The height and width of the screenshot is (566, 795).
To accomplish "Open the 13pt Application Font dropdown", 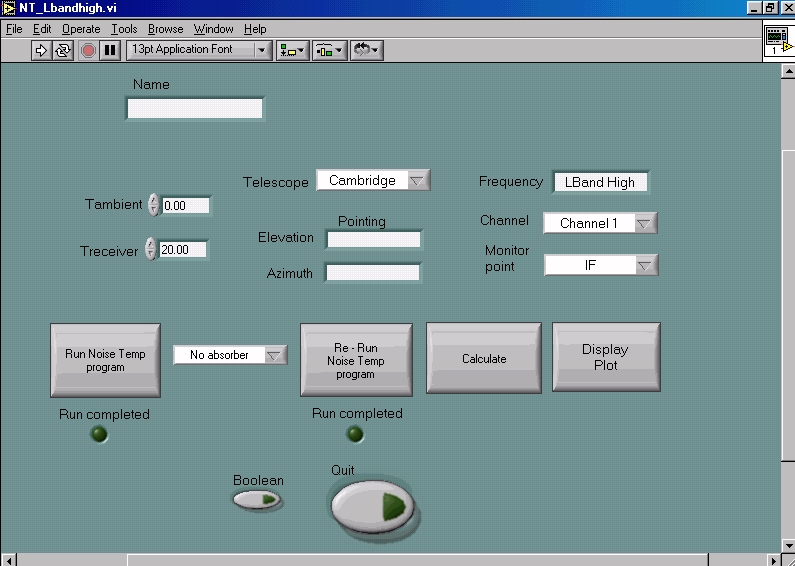I will tap(199, 50).
